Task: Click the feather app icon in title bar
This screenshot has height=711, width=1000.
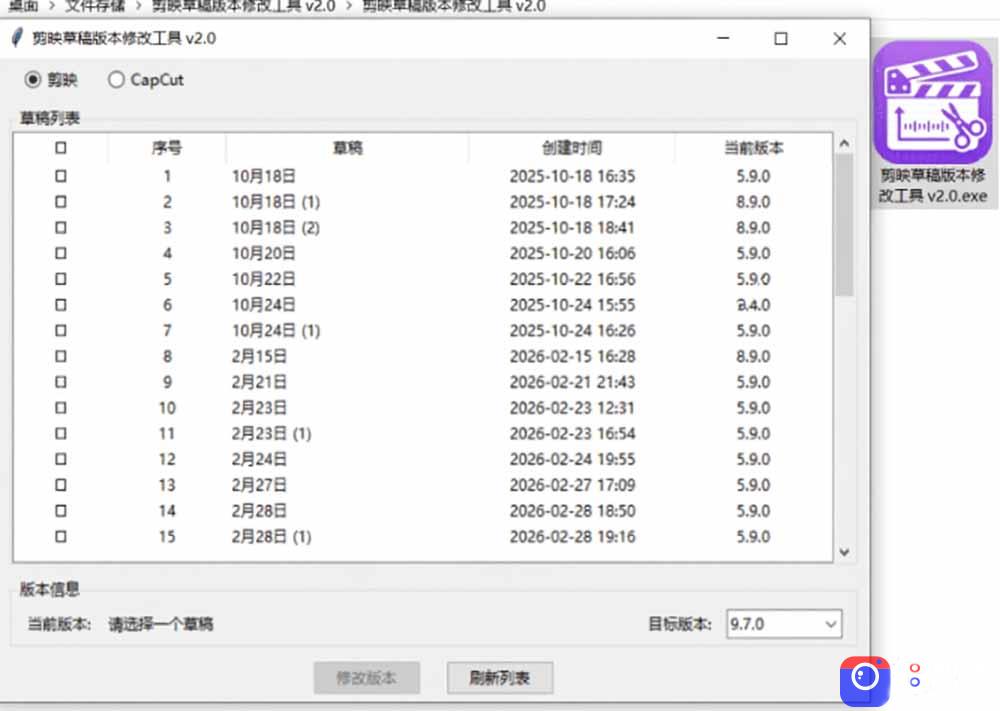Action: pyautogui.click(x=17, y=38)
